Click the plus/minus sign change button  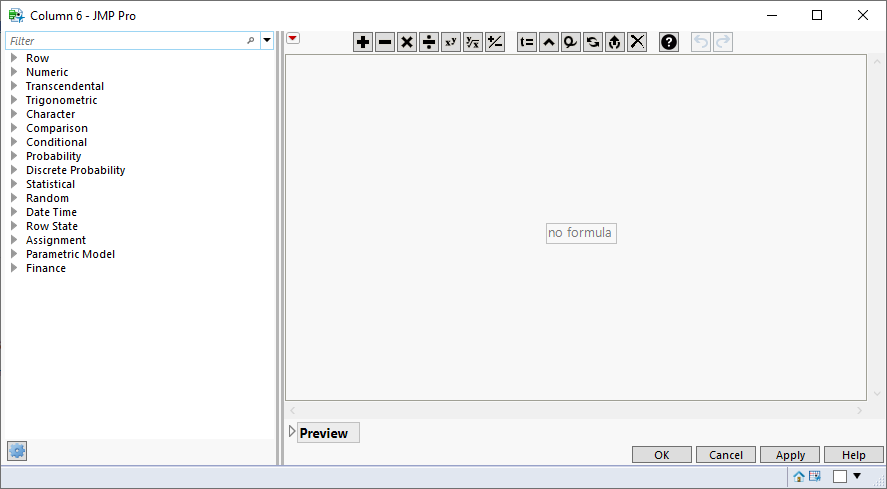495,42
